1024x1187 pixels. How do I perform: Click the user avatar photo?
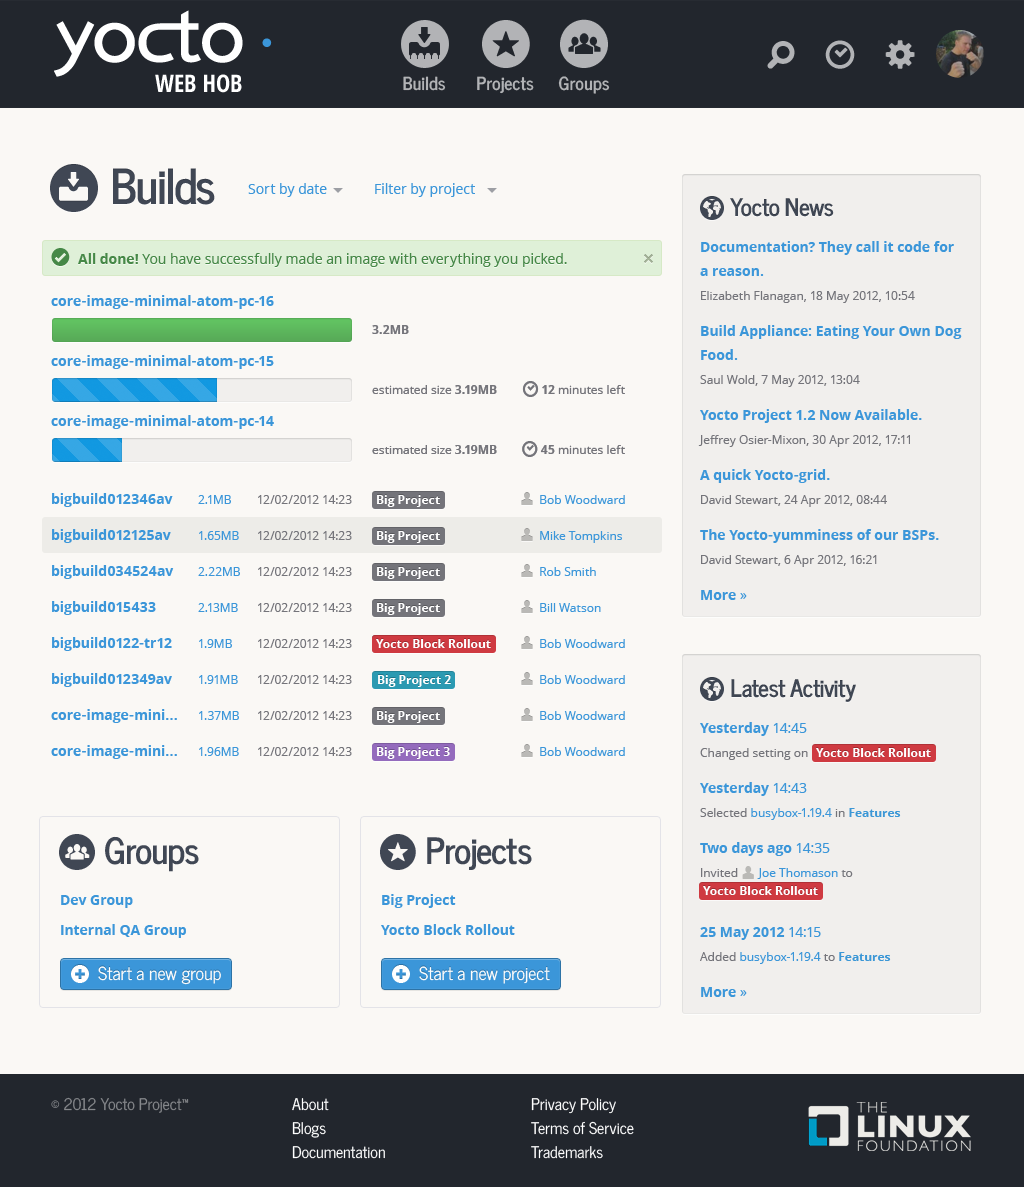[960, 54]
